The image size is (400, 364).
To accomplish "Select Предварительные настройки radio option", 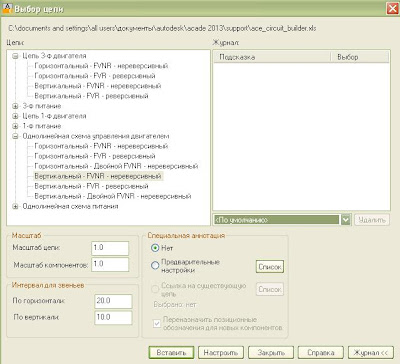I will (155, 266).
